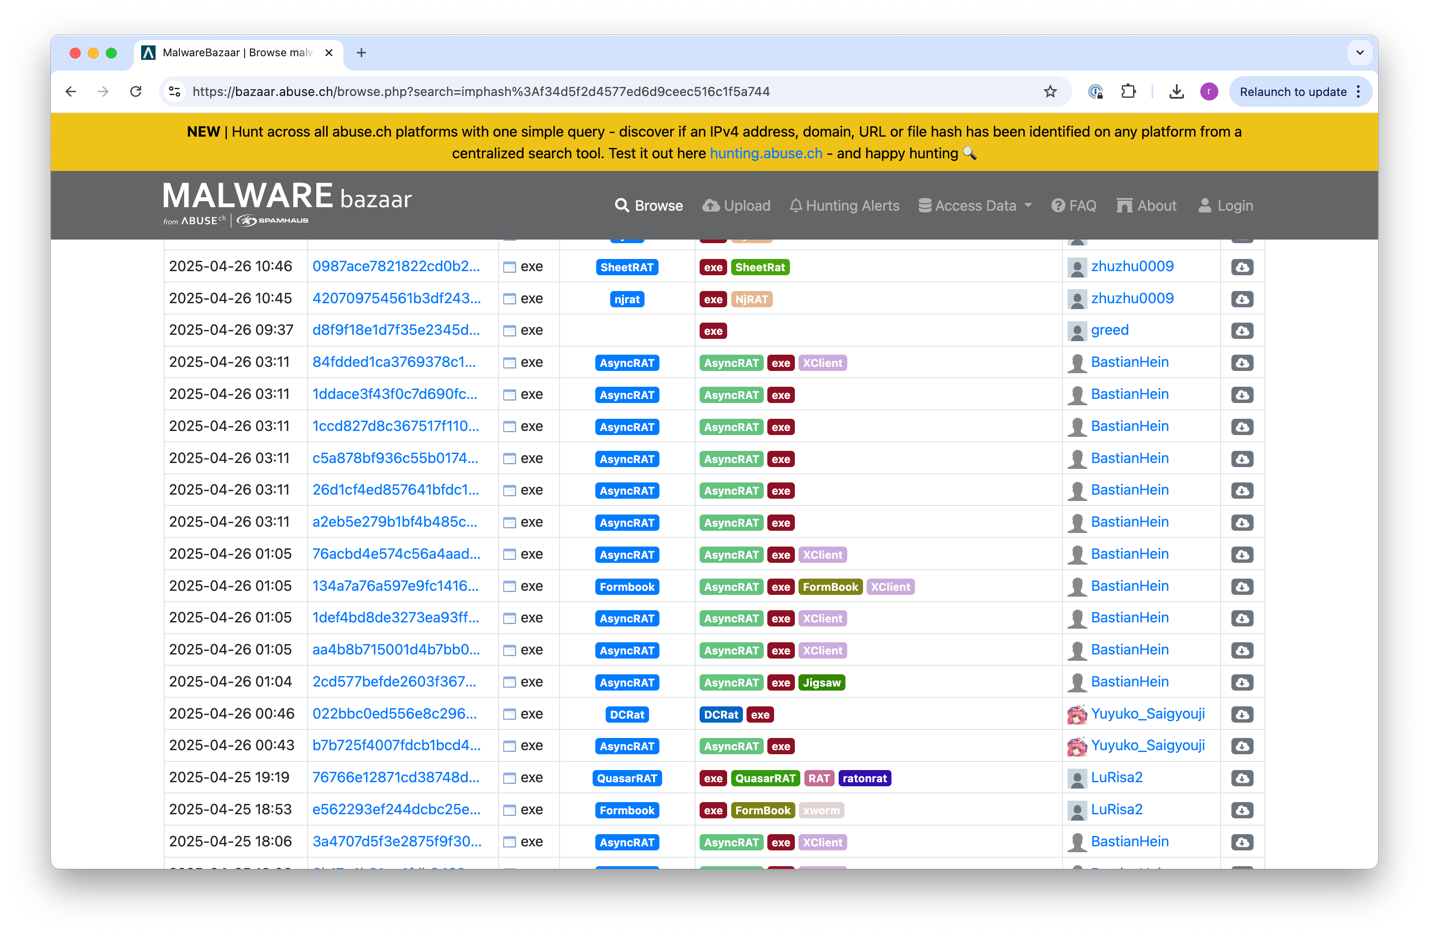This screenshot has height=936, width=1429.
Task: Click the LuRisa2 avatar in the 76766e12871cd38748d row
Action: [1077, 778]
